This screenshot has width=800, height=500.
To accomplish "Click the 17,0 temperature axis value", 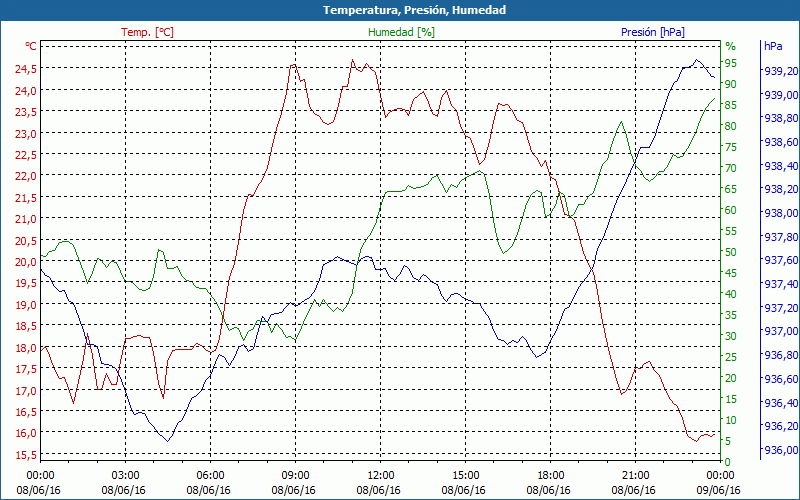I will (26, 390).
